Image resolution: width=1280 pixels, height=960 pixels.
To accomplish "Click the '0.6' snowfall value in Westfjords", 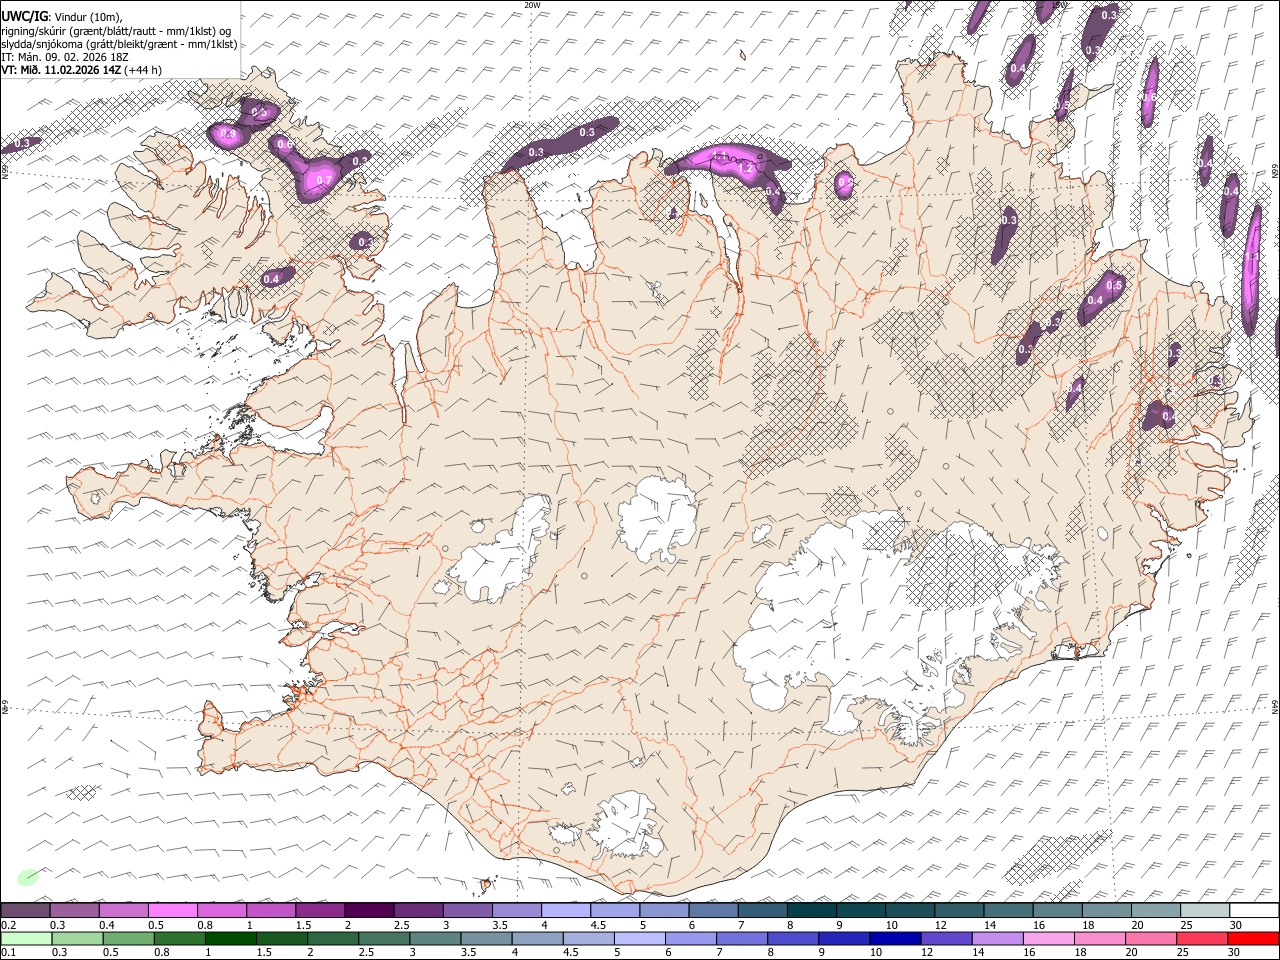I will [285, 145].
